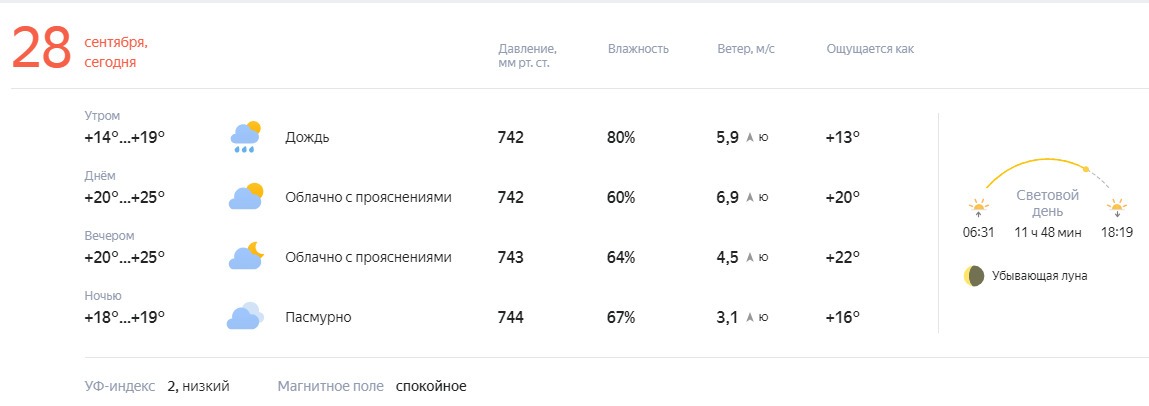The width and height of the screenshot is (1149, 406).
Task: Click the "Ночью" night temperature +18°...+19°
Action: point(125,317)
